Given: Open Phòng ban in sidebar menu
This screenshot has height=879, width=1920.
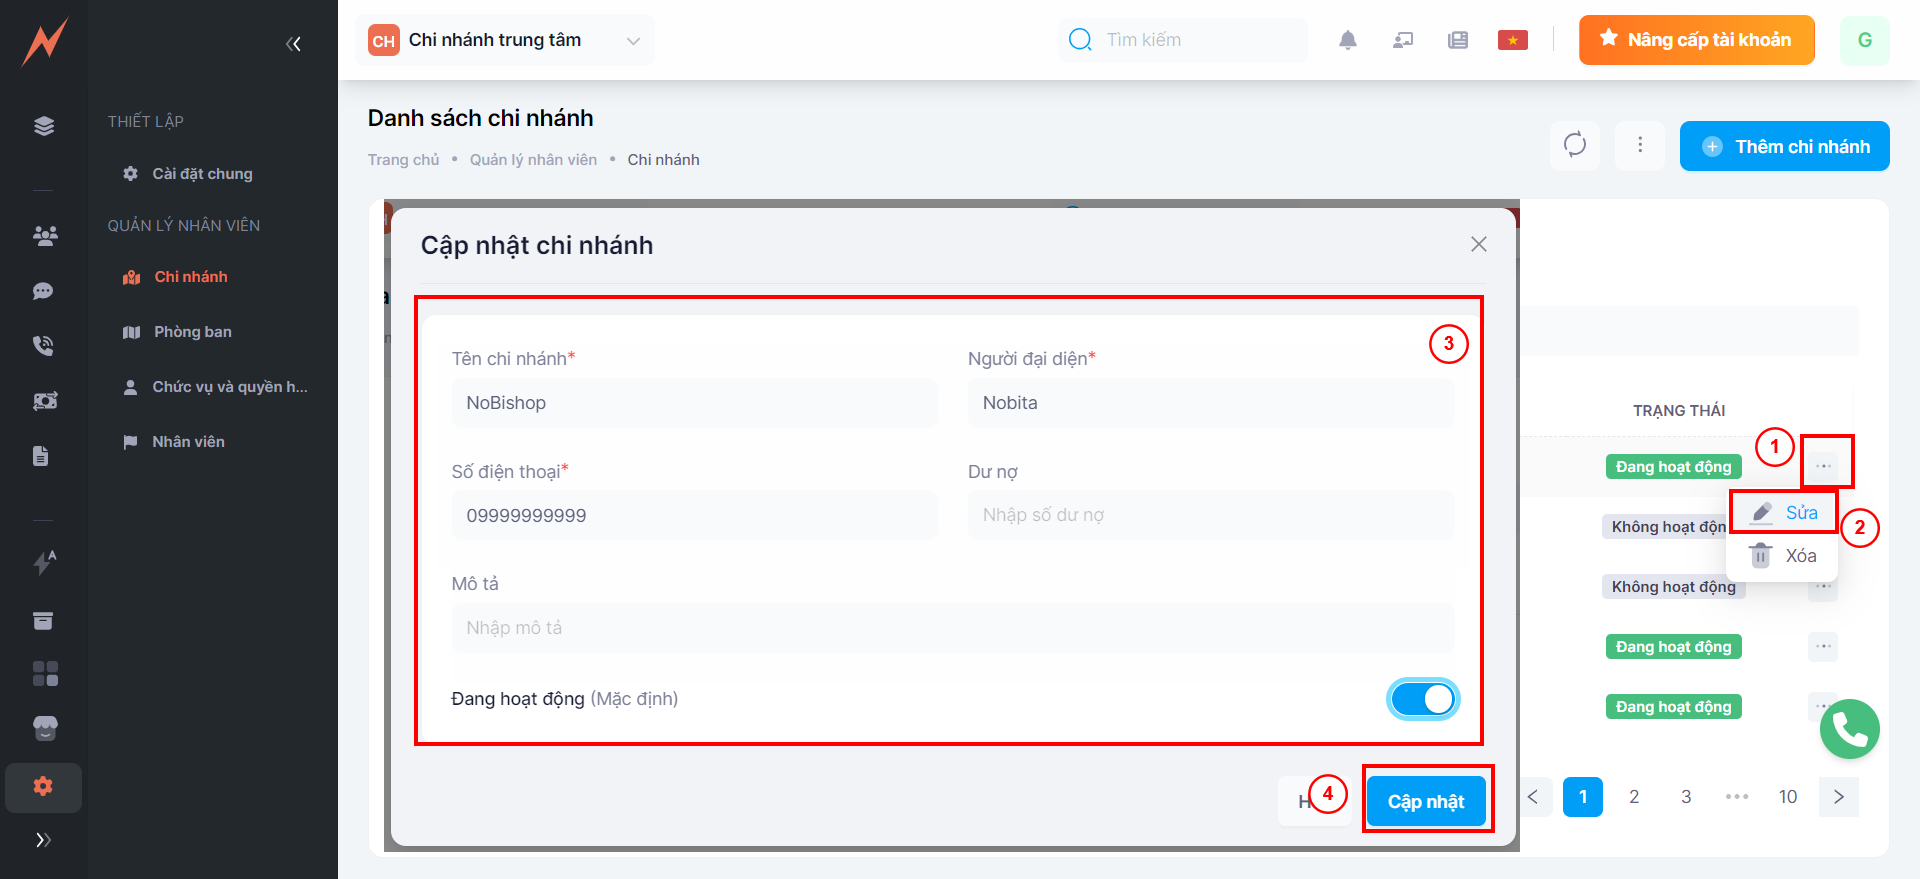Looking at the screenshot, I should click(x=192, y=332).
